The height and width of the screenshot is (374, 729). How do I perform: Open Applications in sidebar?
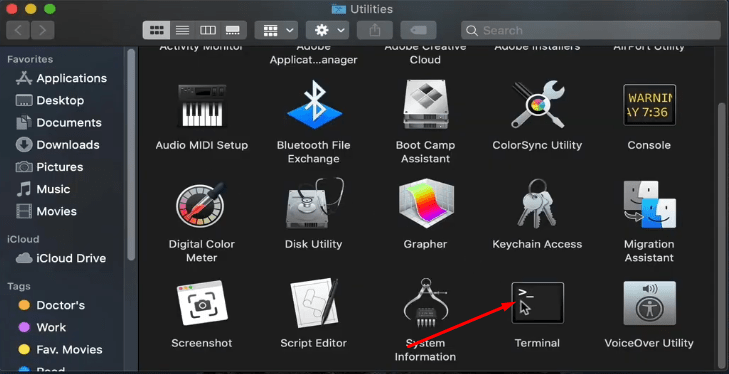[x=61, y=78]
